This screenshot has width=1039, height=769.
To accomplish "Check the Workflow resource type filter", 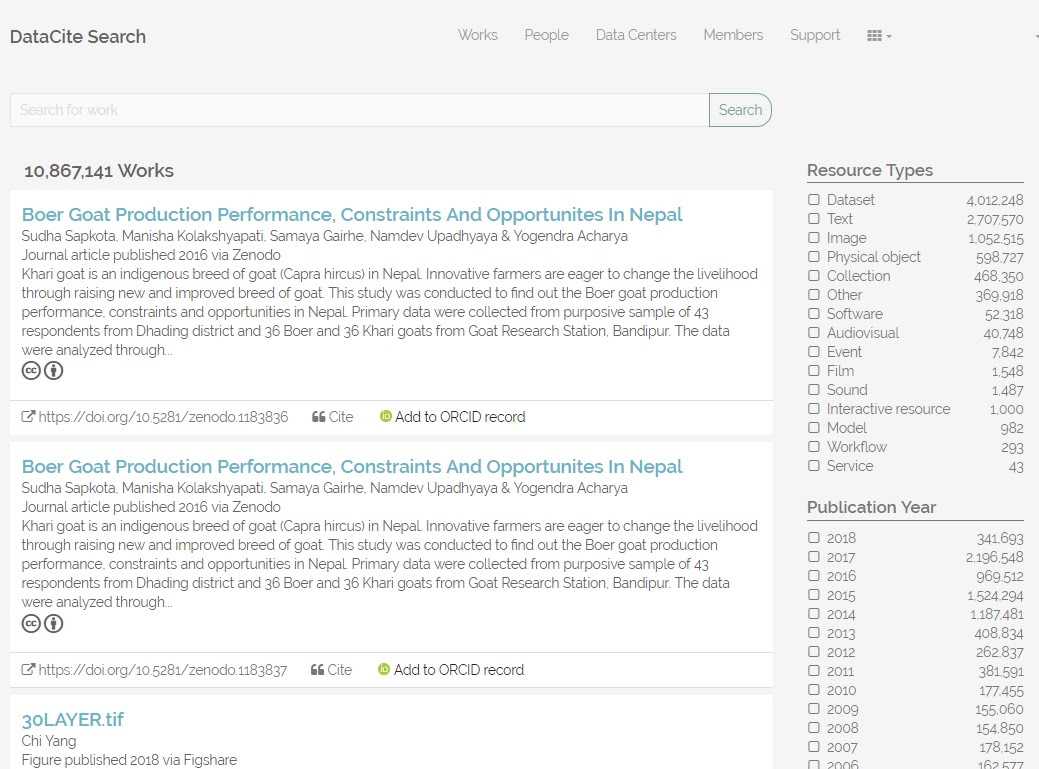I will pos(814,446).
